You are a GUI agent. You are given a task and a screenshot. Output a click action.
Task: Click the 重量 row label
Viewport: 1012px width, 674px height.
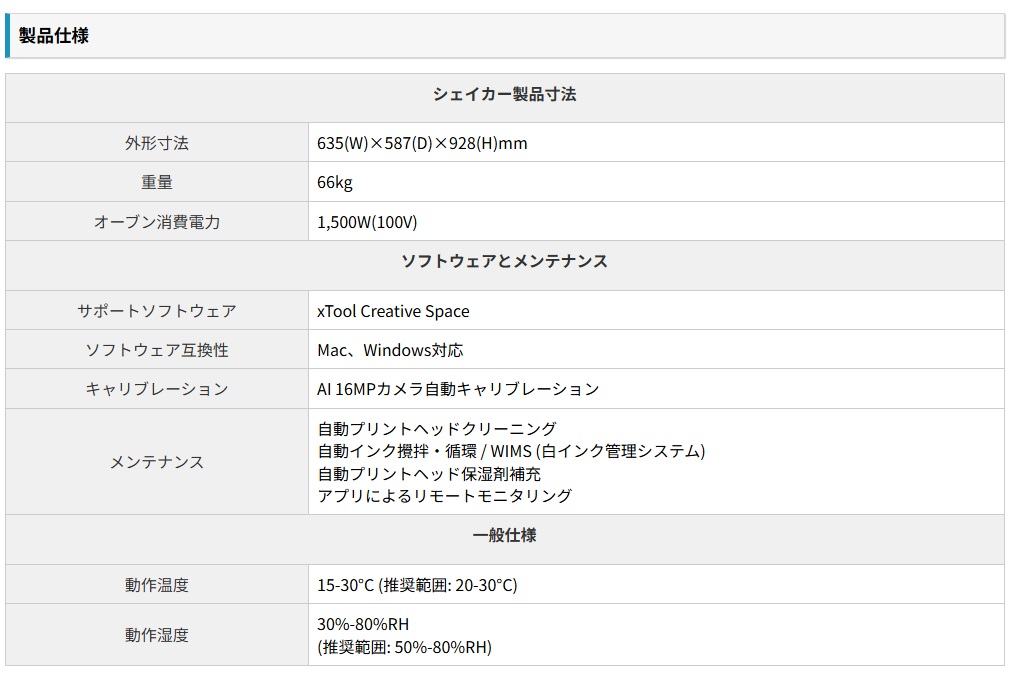click(157, 182)
